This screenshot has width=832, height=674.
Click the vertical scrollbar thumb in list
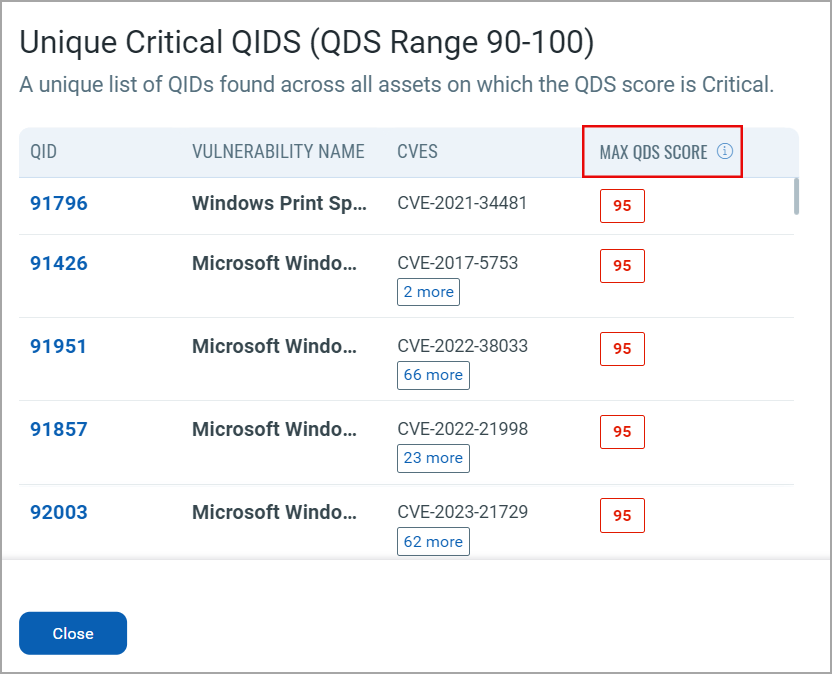[x=796, y=196]
